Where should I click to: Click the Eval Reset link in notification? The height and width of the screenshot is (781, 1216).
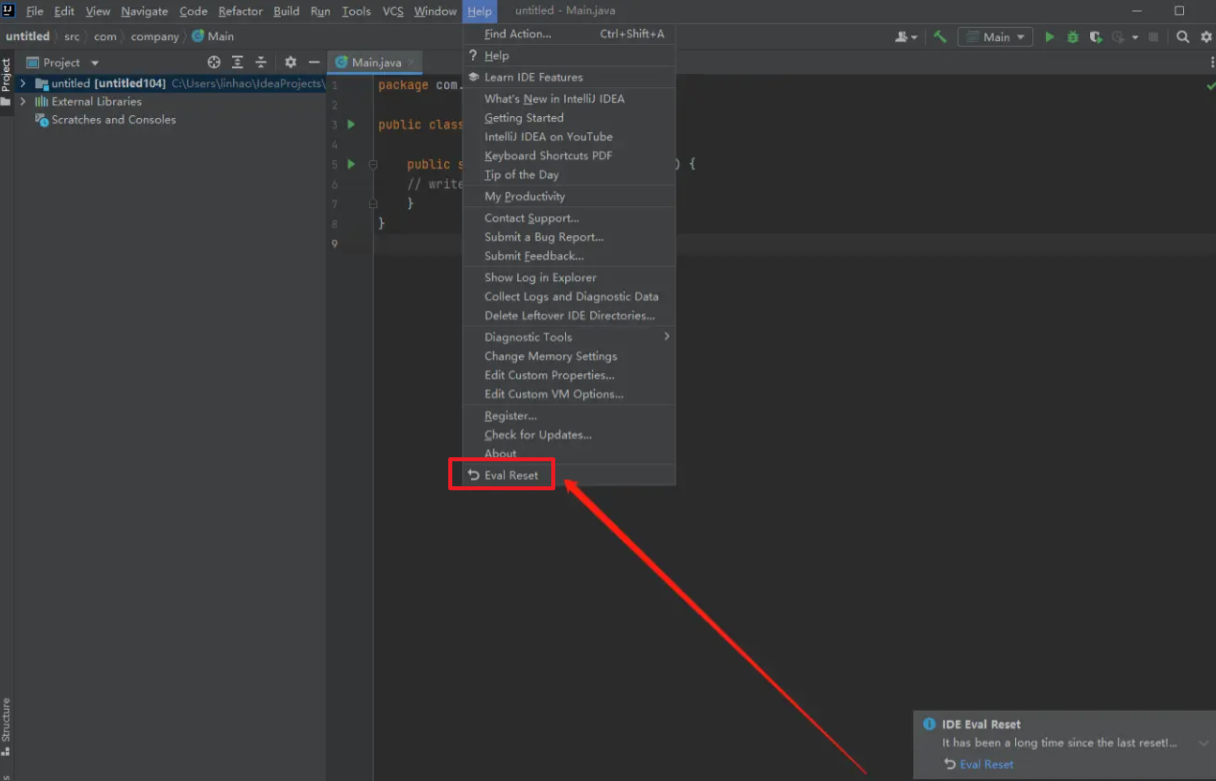click(986, 764)
